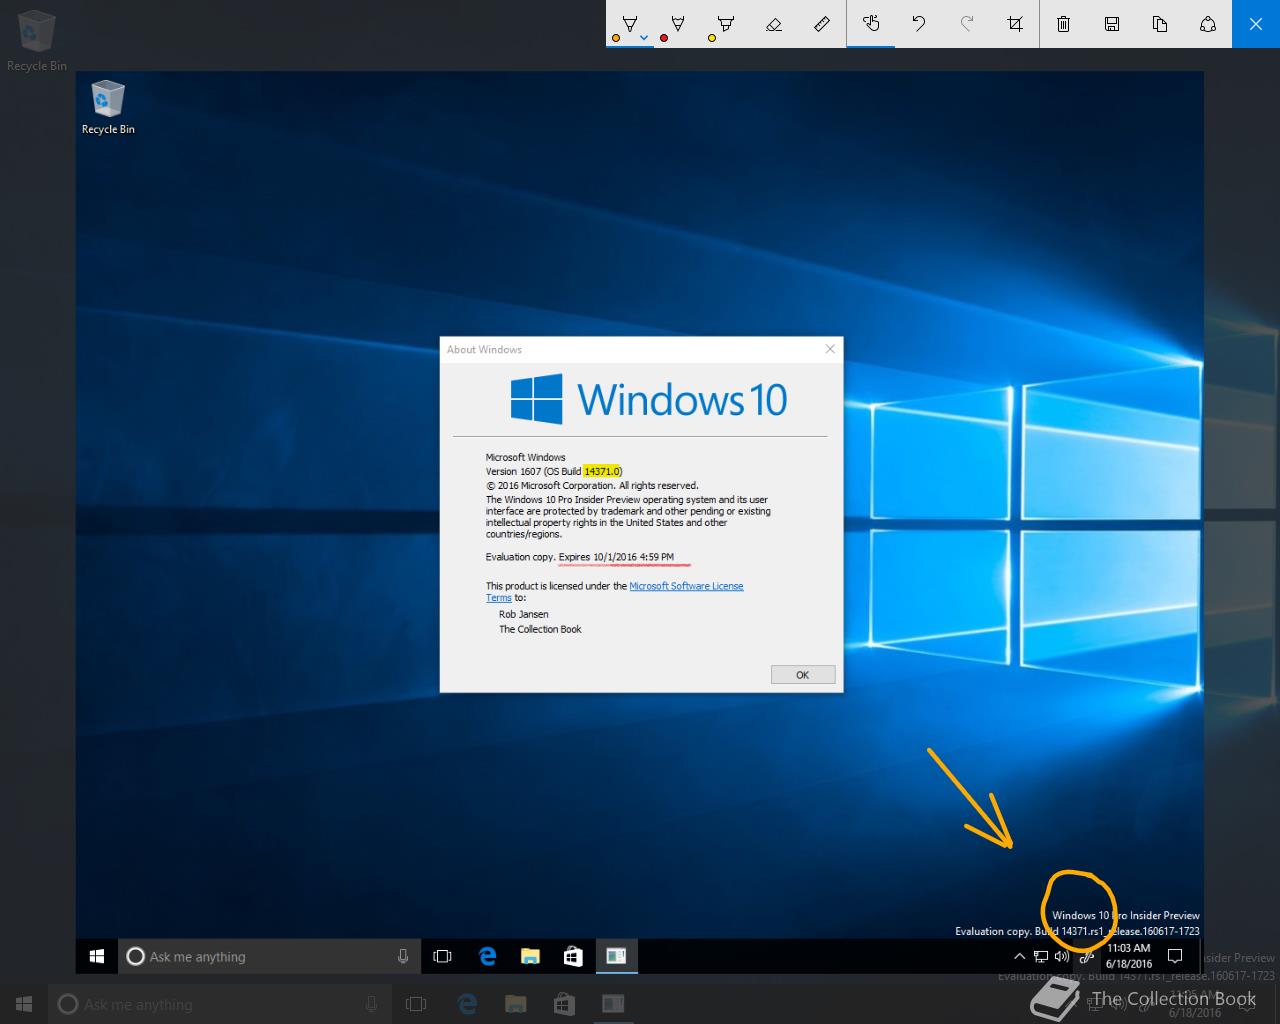Close the About Windows dialog
1280x1024 pixels.
point(830,349)
